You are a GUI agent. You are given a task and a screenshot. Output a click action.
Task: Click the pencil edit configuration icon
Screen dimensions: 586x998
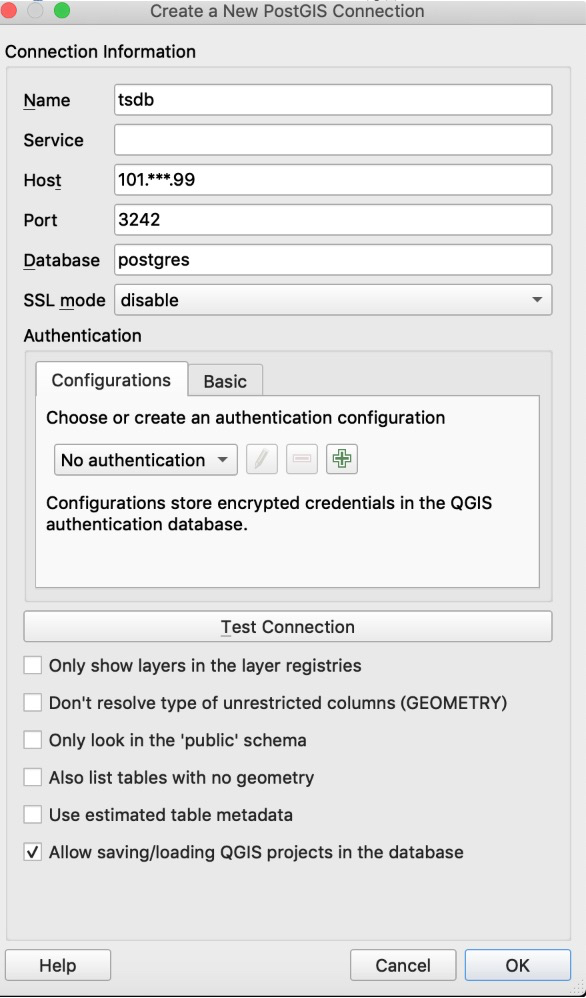click(x=262, y=459)
